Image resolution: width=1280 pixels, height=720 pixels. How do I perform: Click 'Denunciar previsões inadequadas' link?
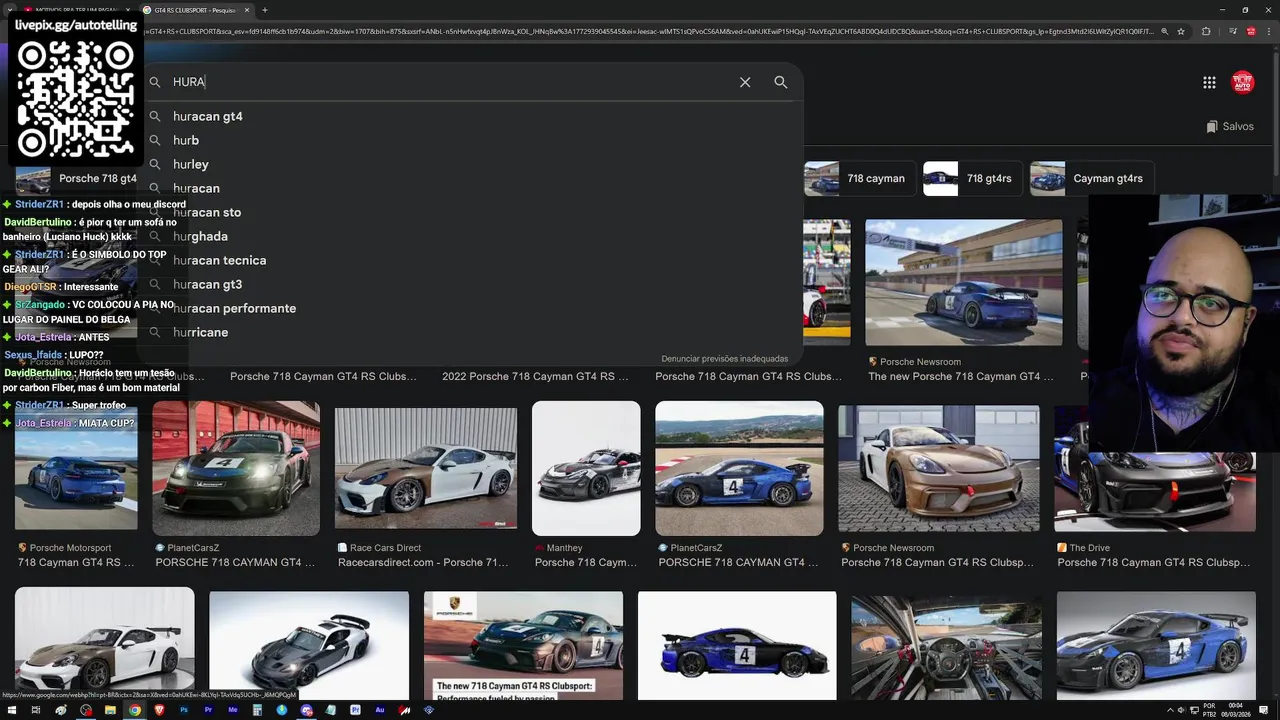(x=724, y=359)
